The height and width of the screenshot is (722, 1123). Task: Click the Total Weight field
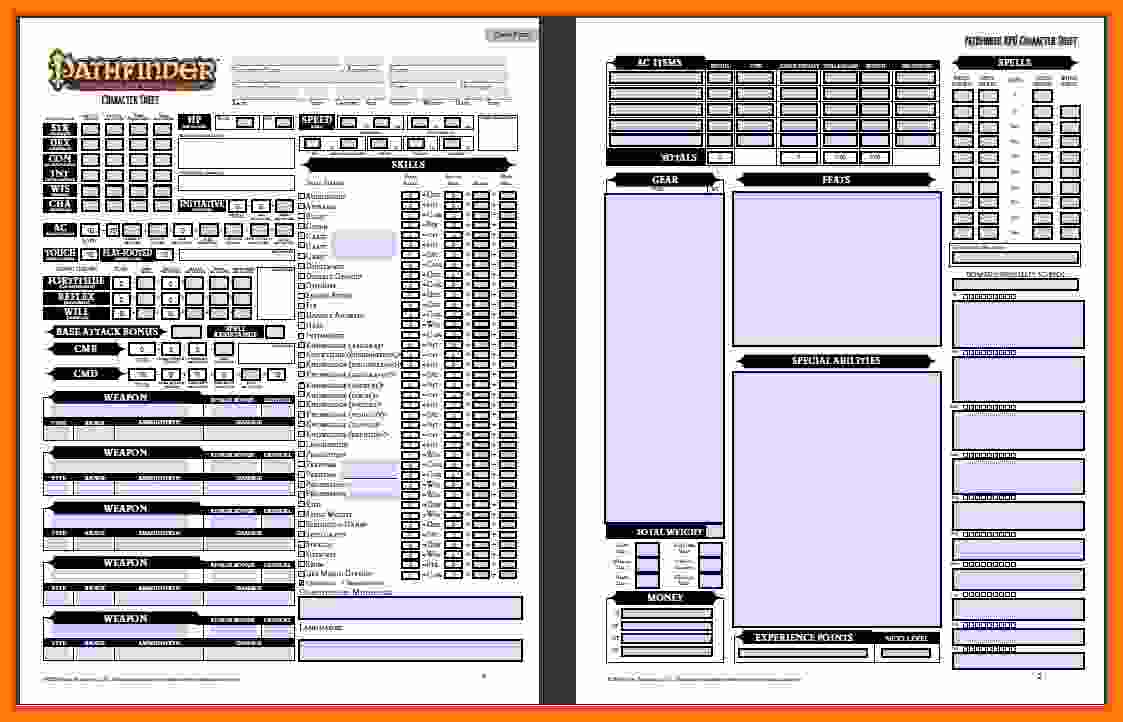(x=715, y=531)
